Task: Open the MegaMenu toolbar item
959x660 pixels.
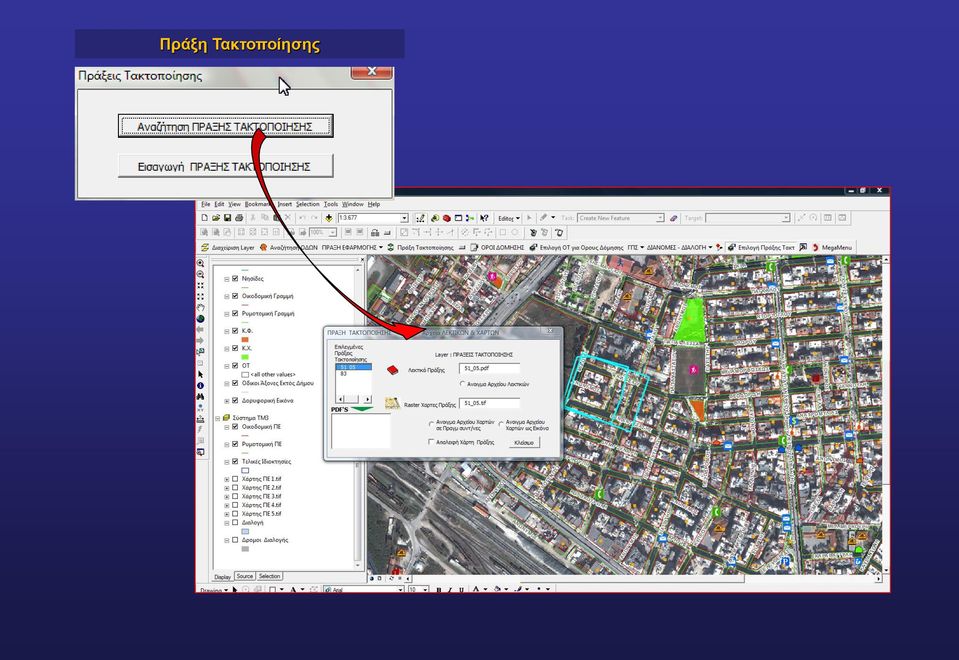Action: 832,248
